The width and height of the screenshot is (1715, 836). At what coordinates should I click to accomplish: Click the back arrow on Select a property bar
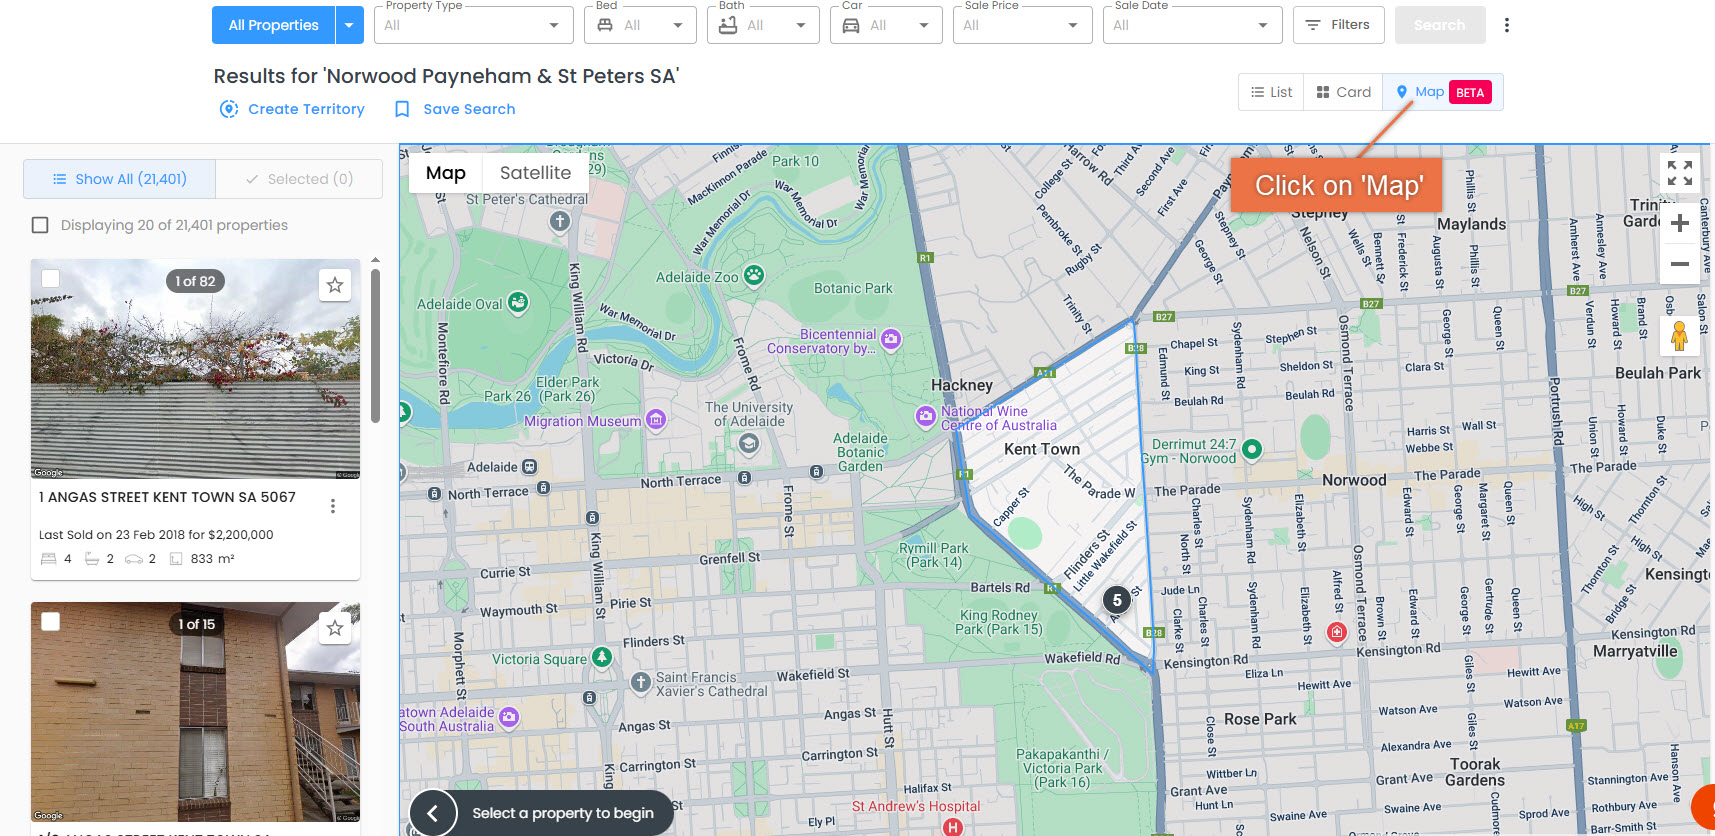(433, 813)
